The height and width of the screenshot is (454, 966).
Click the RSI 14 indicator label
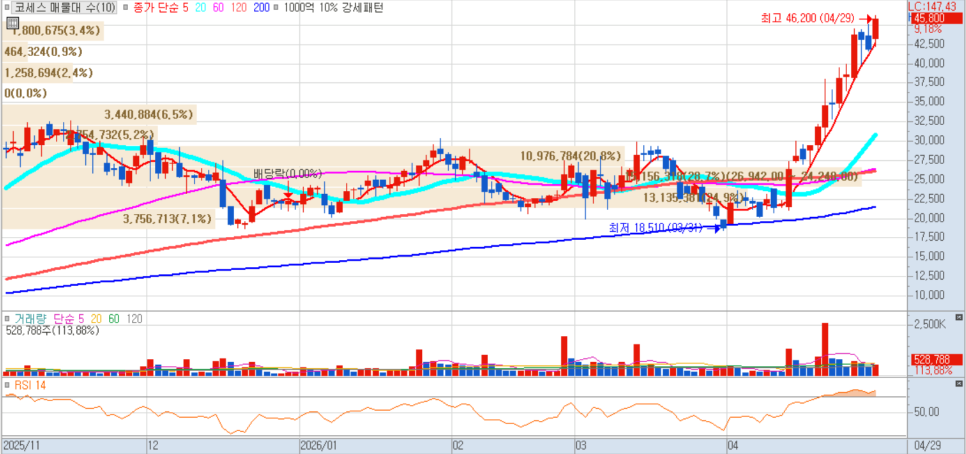(31, 385)
